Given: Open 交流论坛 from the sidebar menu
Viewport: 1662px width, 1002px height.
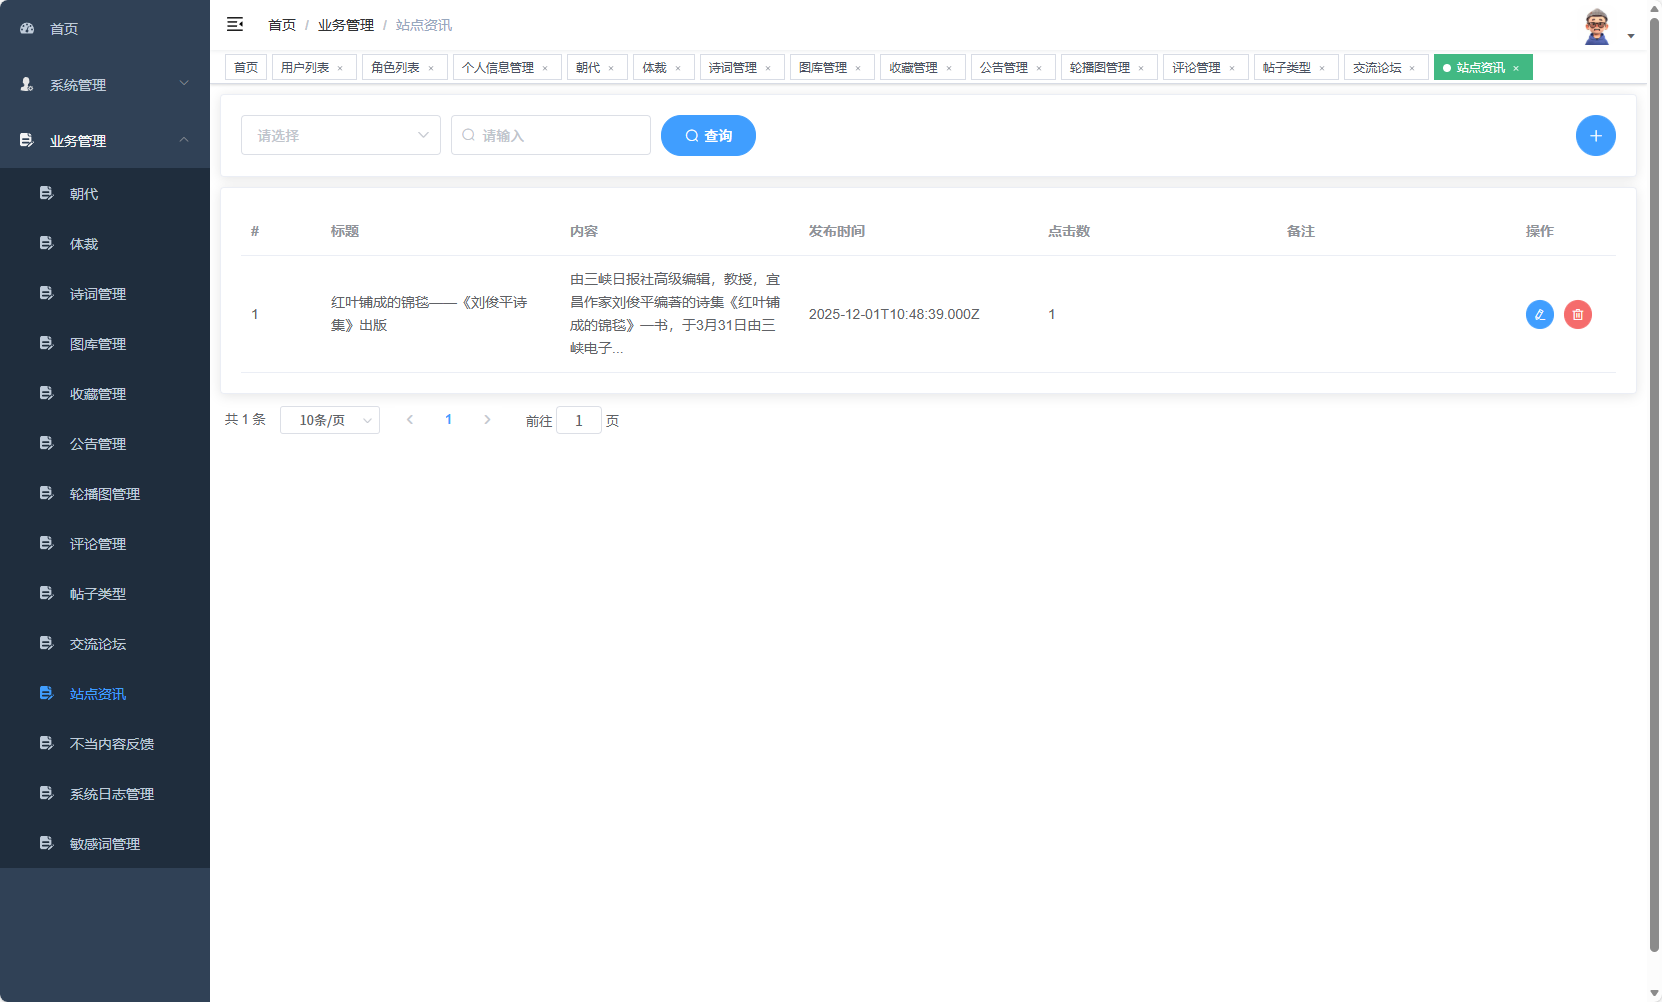Looking at the screenshot, I should [97, 643].
